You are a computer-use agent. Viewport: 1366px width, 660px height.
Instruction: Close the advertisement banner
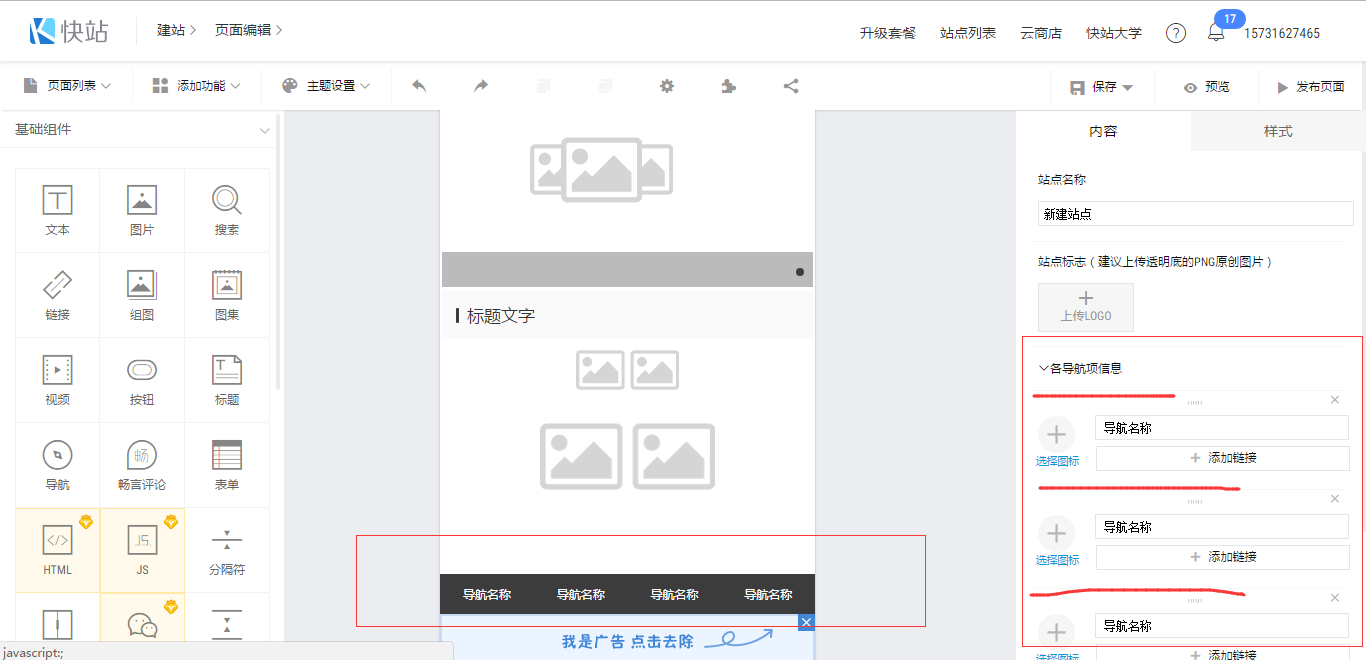click(807, 623)
